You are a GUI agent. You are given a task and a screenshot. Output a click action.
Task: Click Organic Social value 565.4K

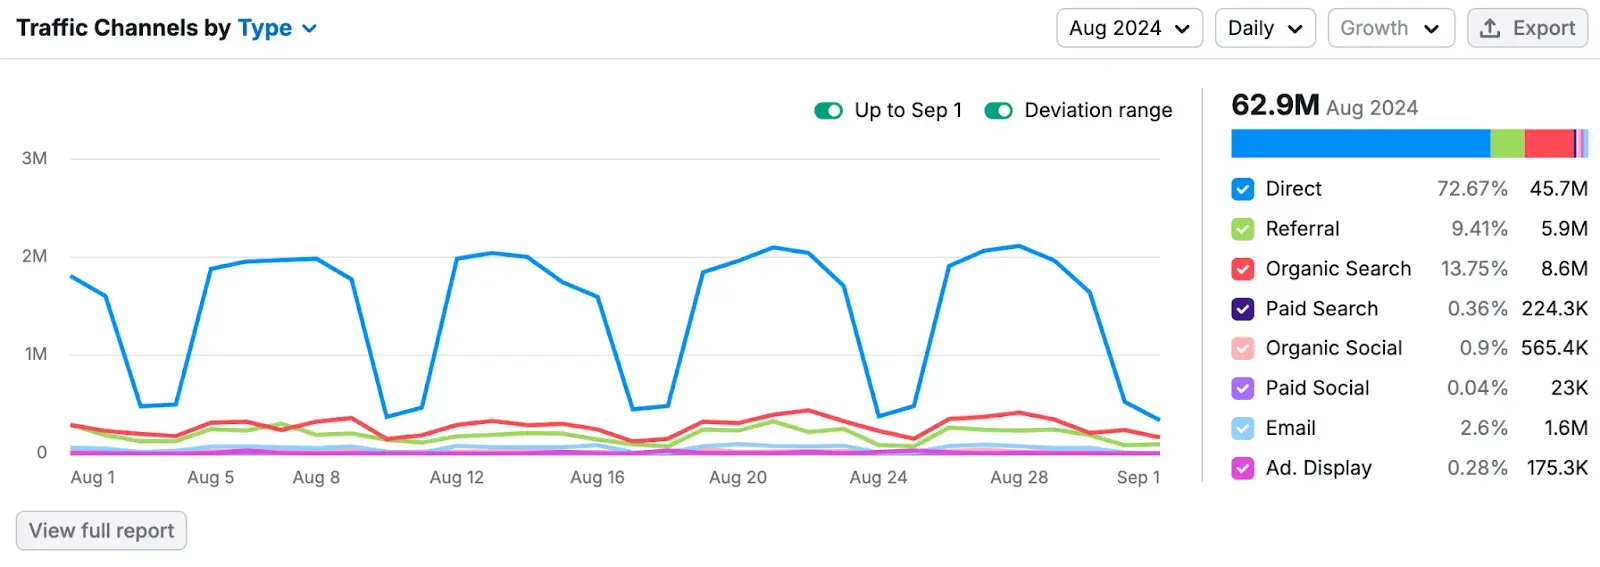click(1554, 348)
